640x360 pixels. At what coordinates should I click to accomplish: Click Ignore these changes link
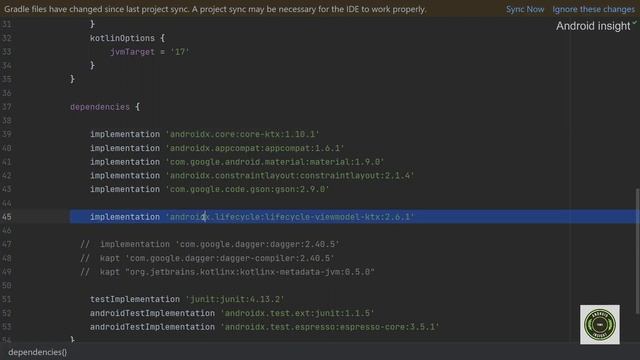593,9
